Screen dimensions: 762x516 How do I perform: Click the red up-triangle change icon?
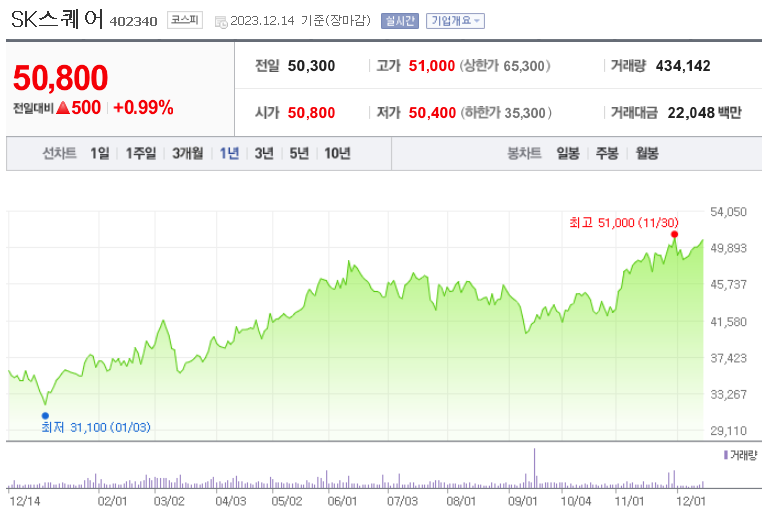(x=63, y=107)
